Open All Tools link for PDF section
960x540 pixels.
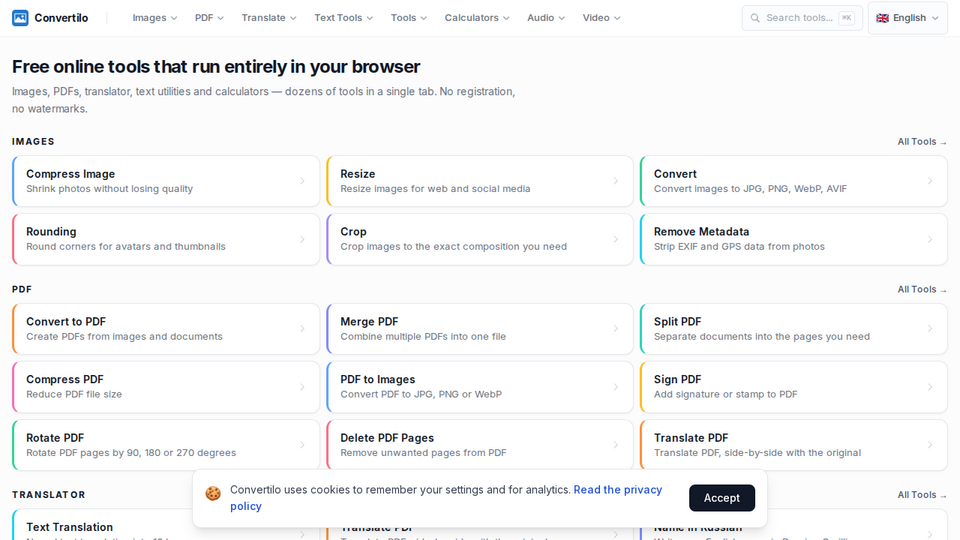point(922,289)
